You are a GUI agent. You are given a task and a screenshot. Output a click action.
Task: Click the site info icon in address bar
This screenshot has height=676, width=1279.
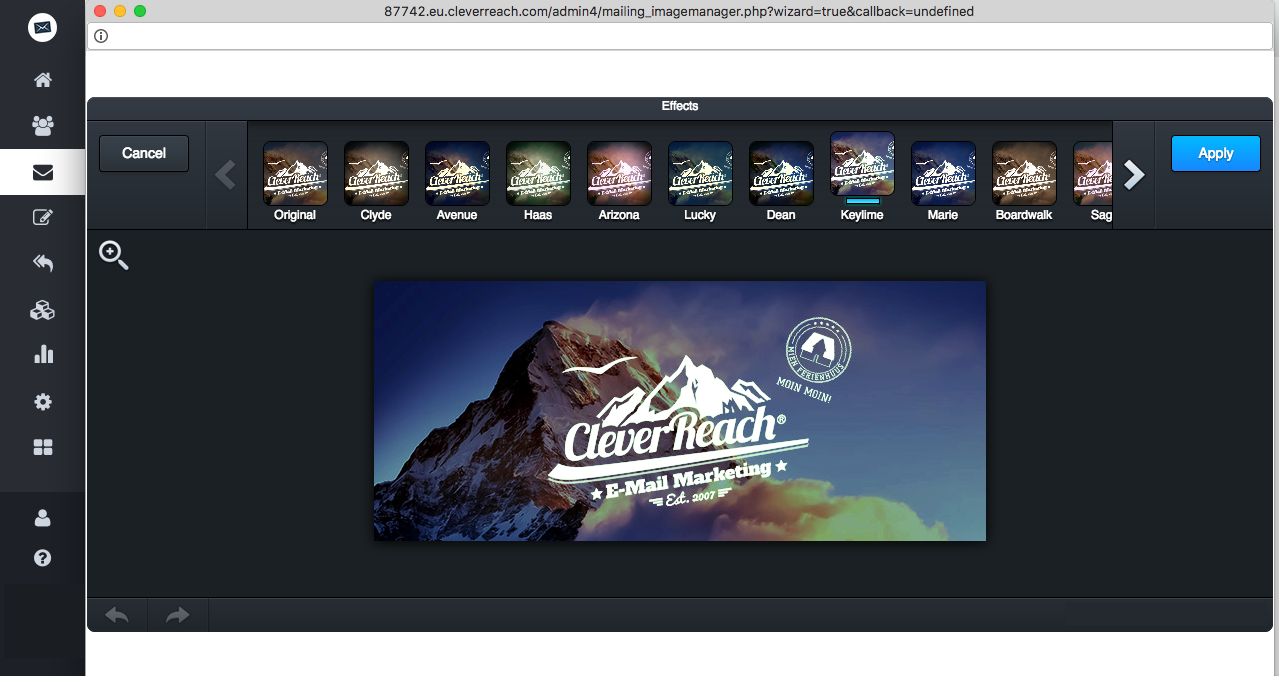tap(101, 36)
